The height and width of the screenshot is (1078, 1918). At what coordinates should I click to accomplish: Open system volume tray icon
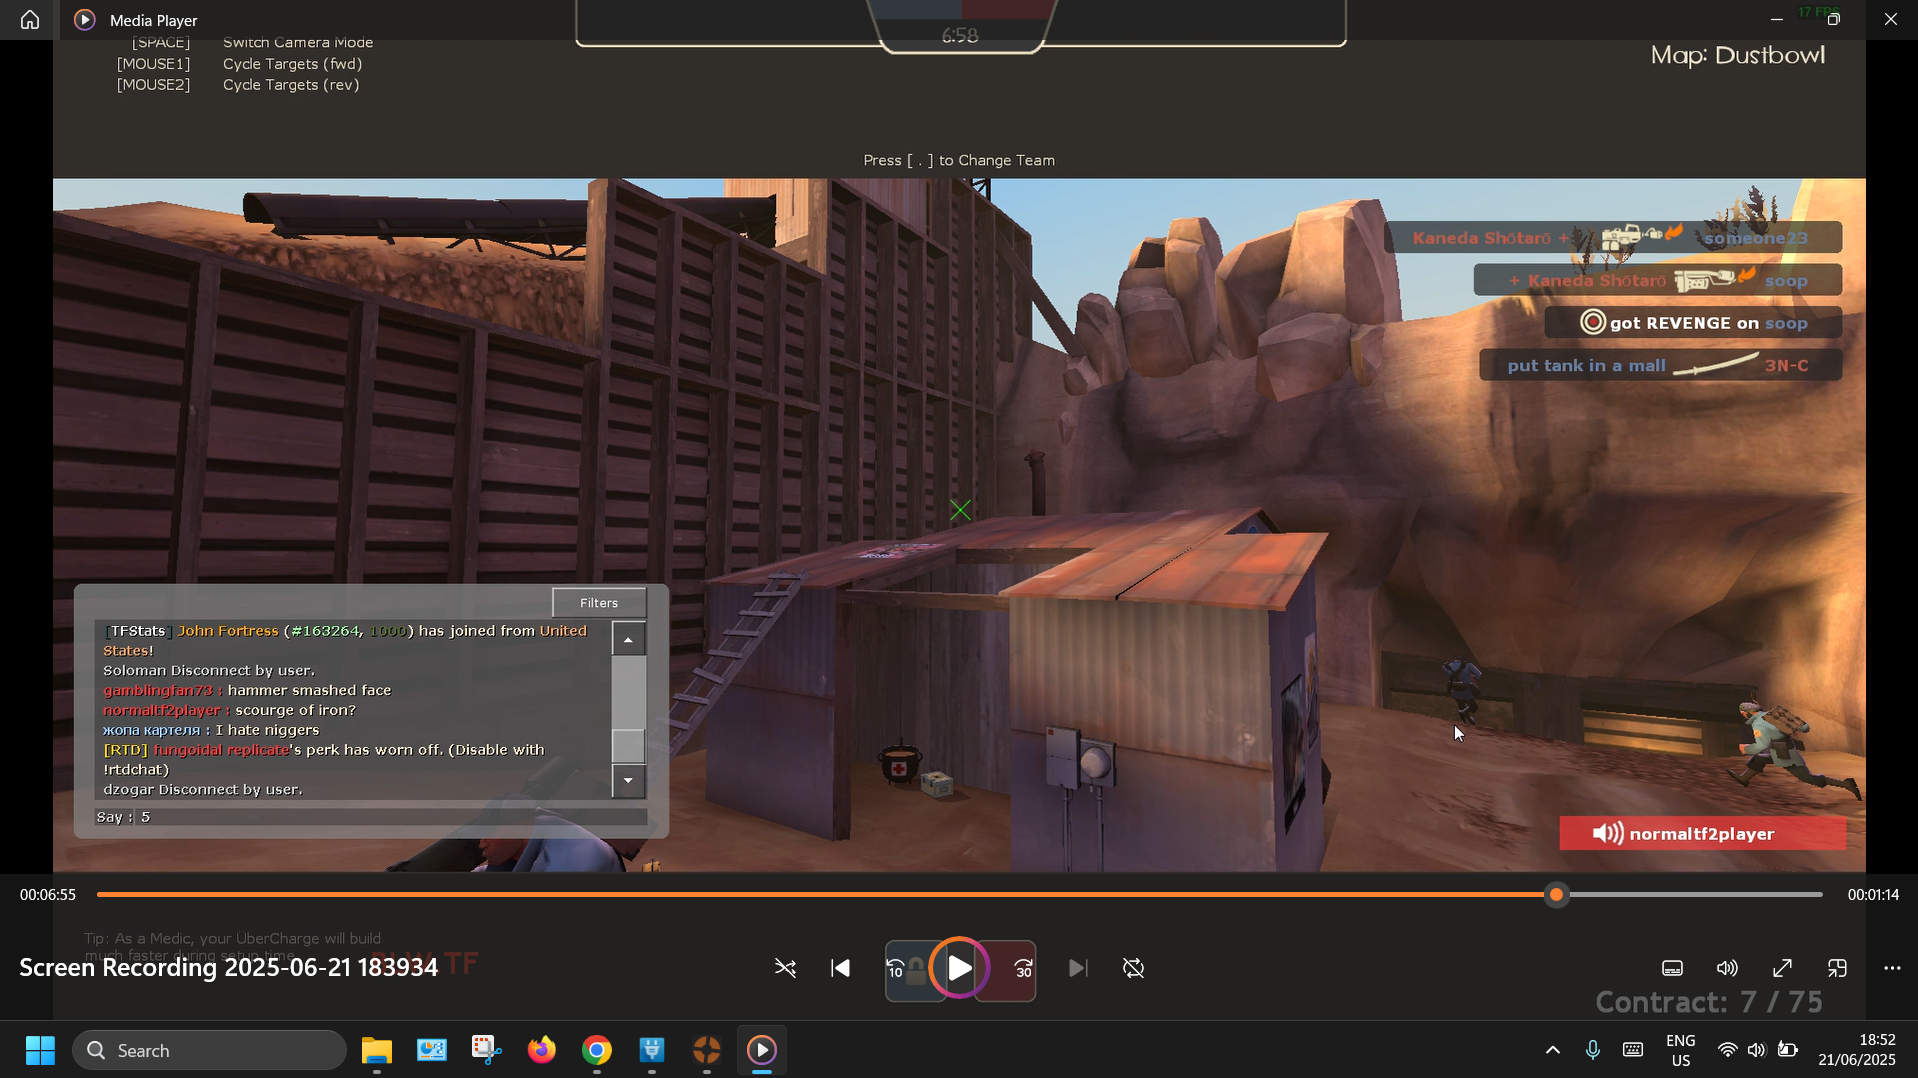click(x=1757, y=1050)
